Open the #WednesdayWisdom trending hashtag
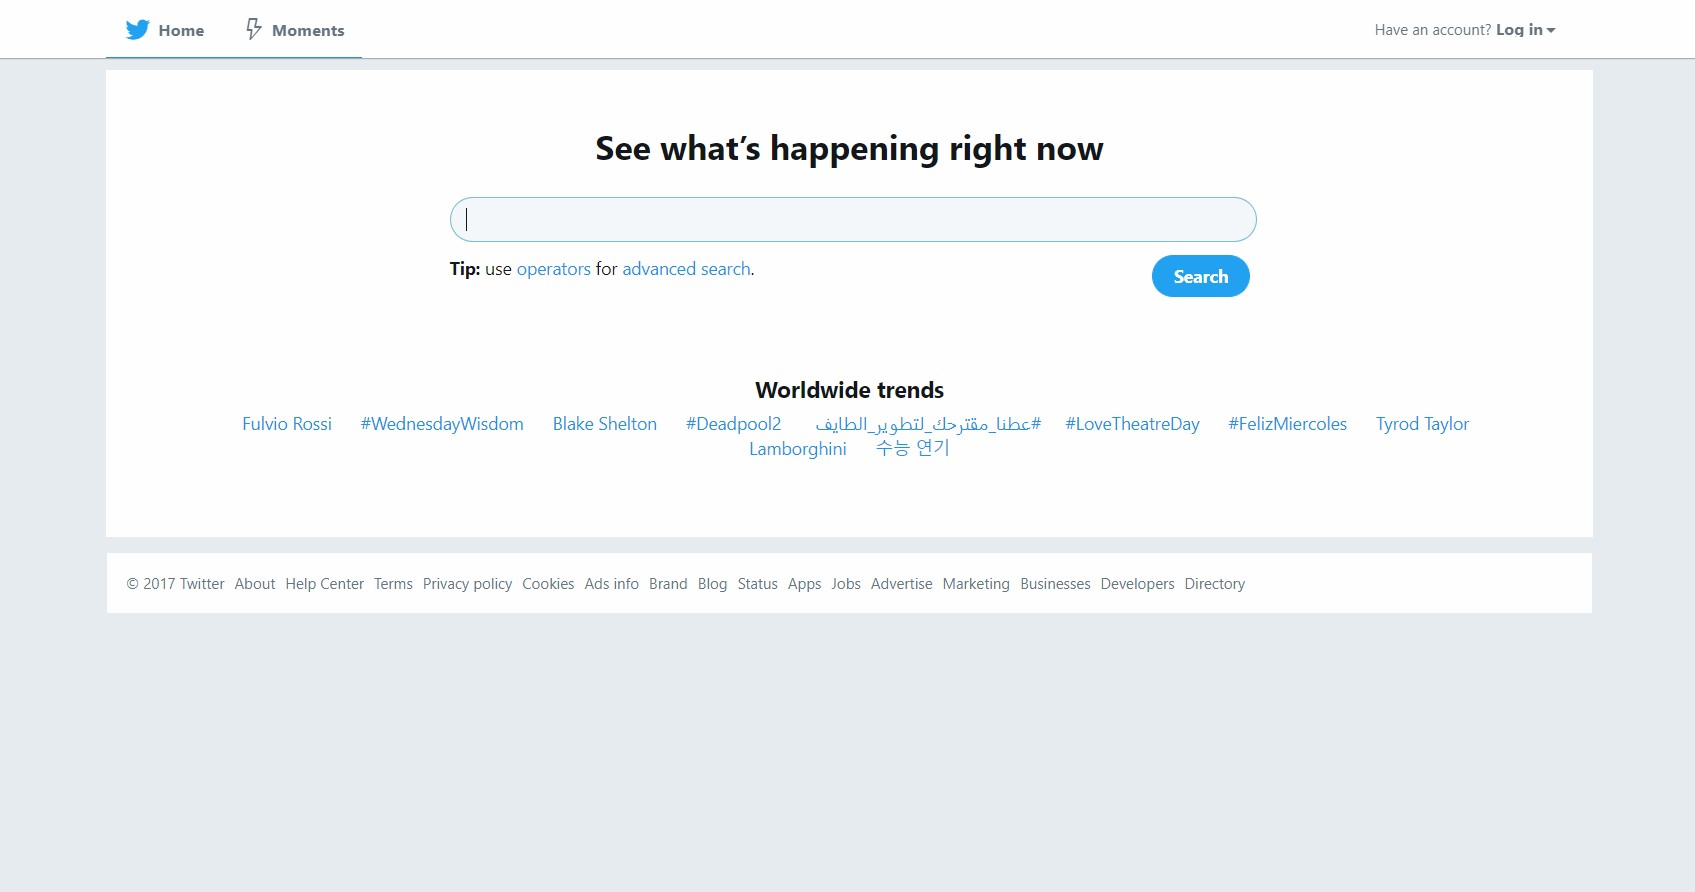This screenshot has width=1695, height=892. [x=442, y=424]
